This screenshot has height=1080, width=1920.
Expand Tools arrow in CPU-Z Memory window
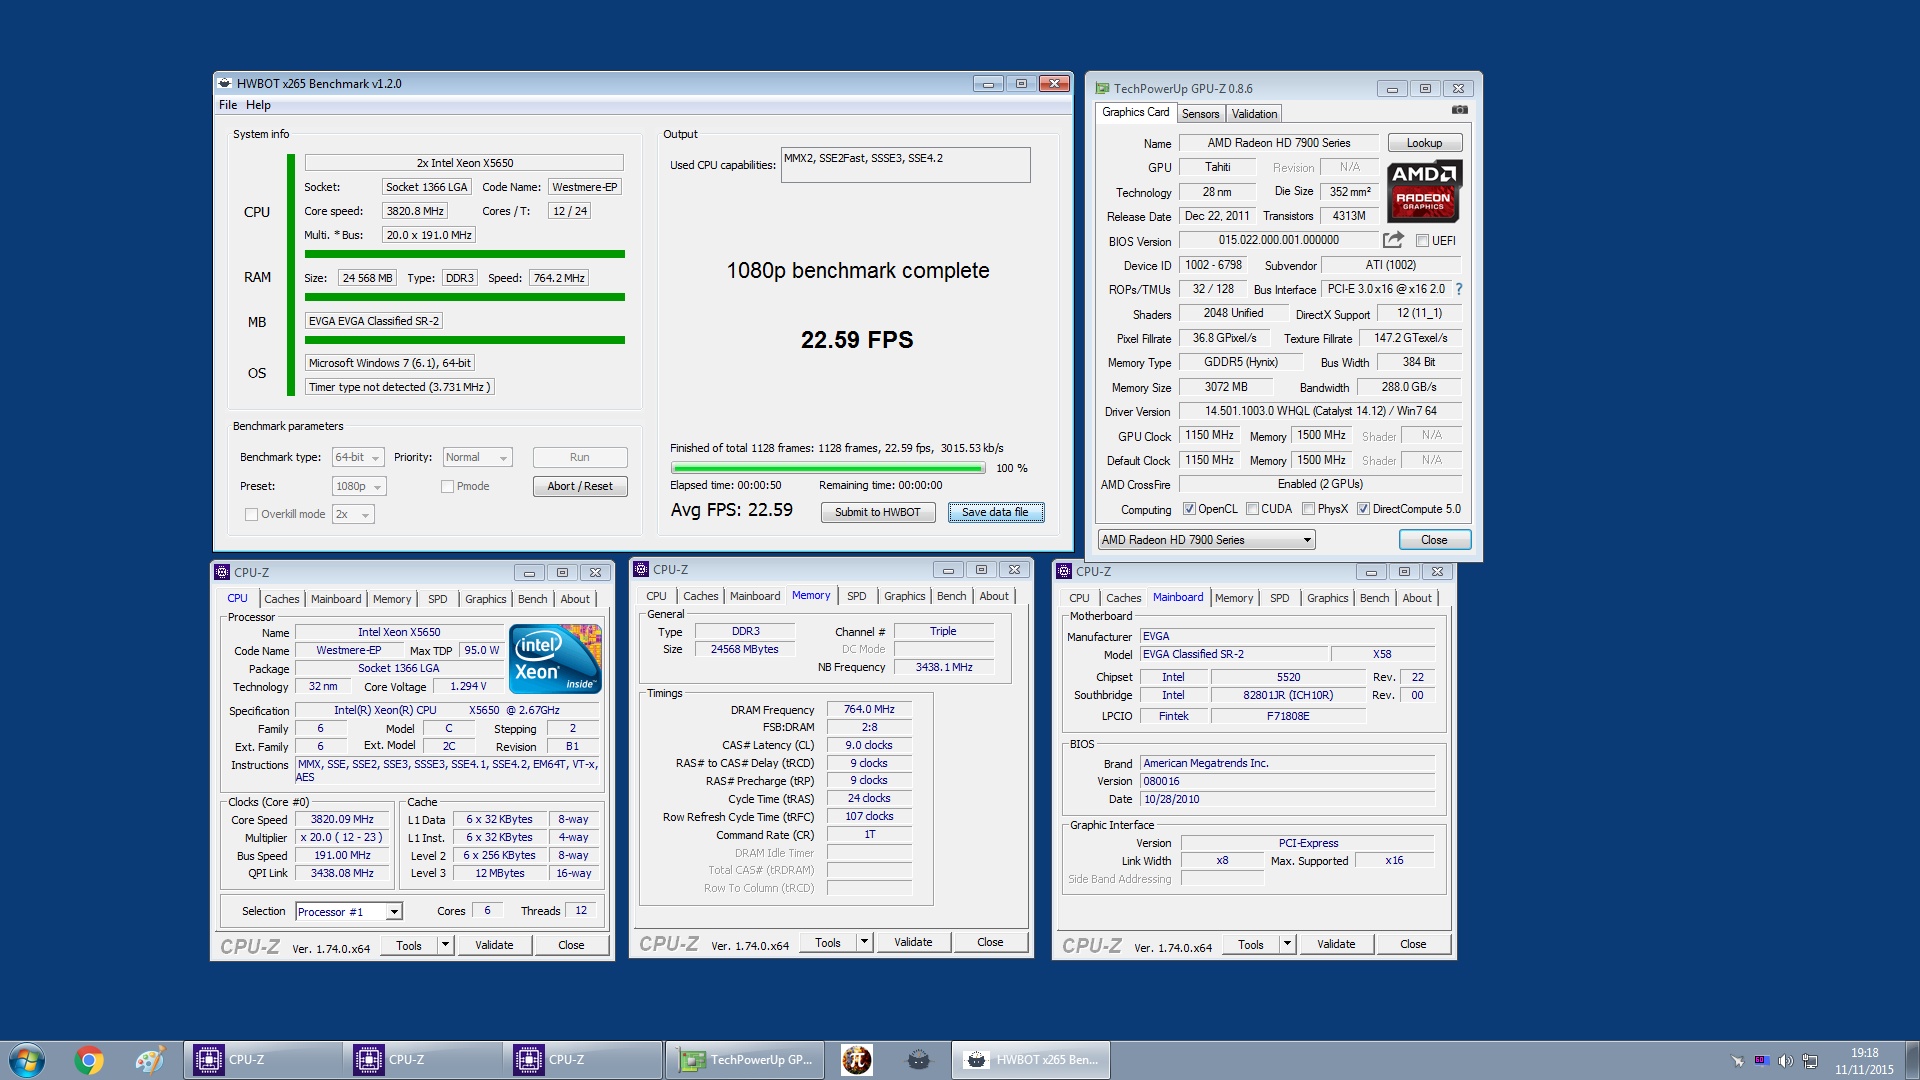pyautogui.click(x=865, y=942)
